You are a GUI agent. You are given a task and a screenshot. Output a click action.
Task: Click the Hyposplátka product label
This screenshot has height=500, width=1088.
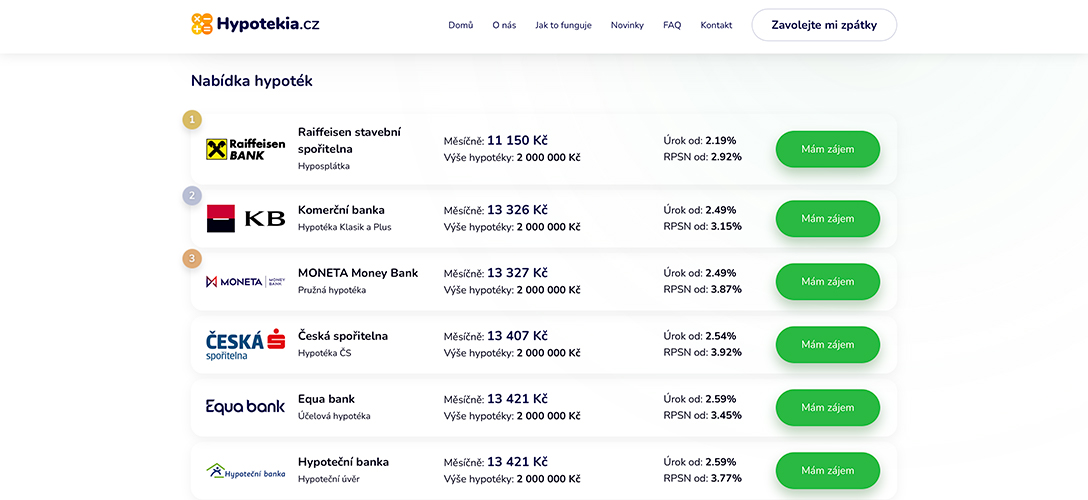click(324, 166)
